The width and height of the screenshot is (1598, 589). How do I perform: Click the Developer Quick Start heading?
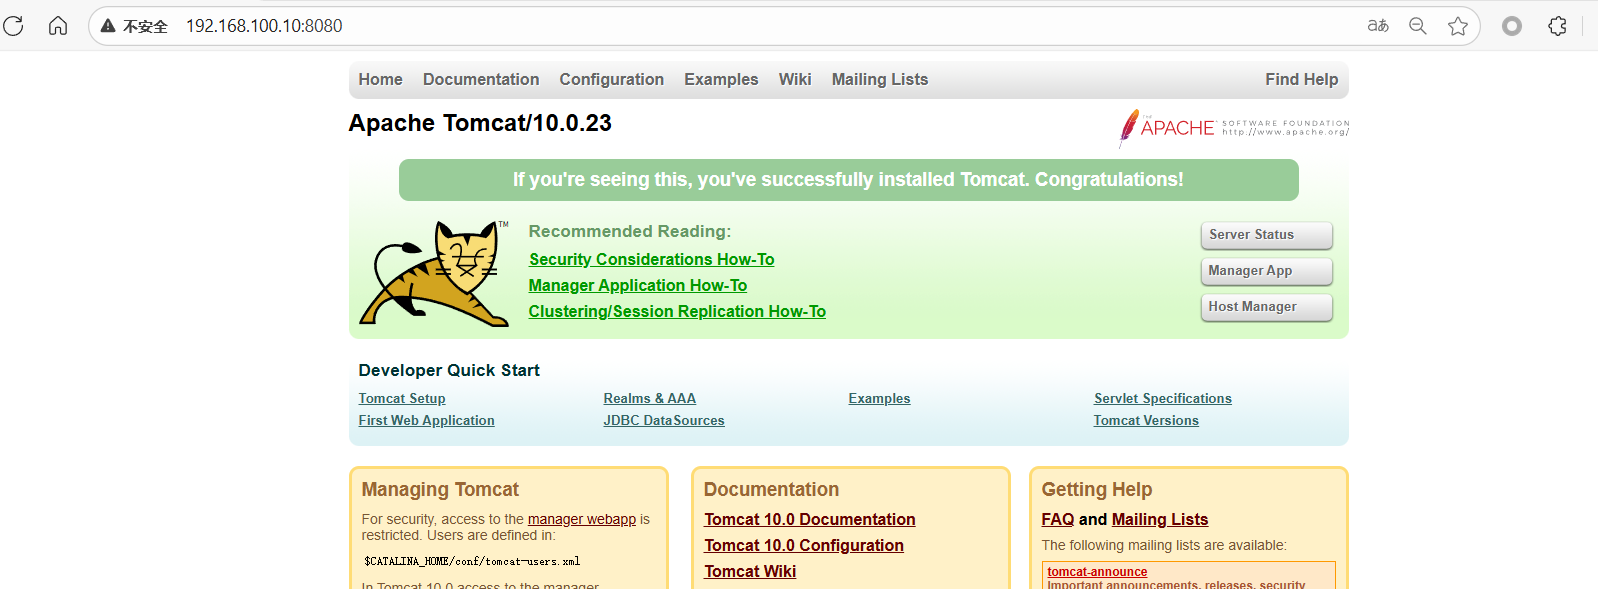pyautogui.click(x=449, y=370)
